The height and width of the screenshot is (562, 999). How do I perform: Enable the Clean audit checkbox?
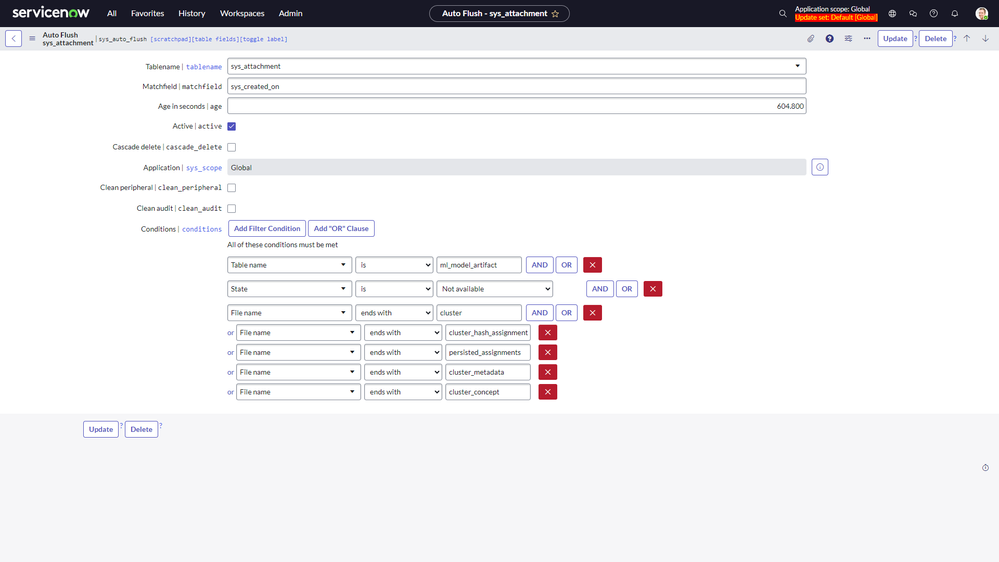coord(231,208)
